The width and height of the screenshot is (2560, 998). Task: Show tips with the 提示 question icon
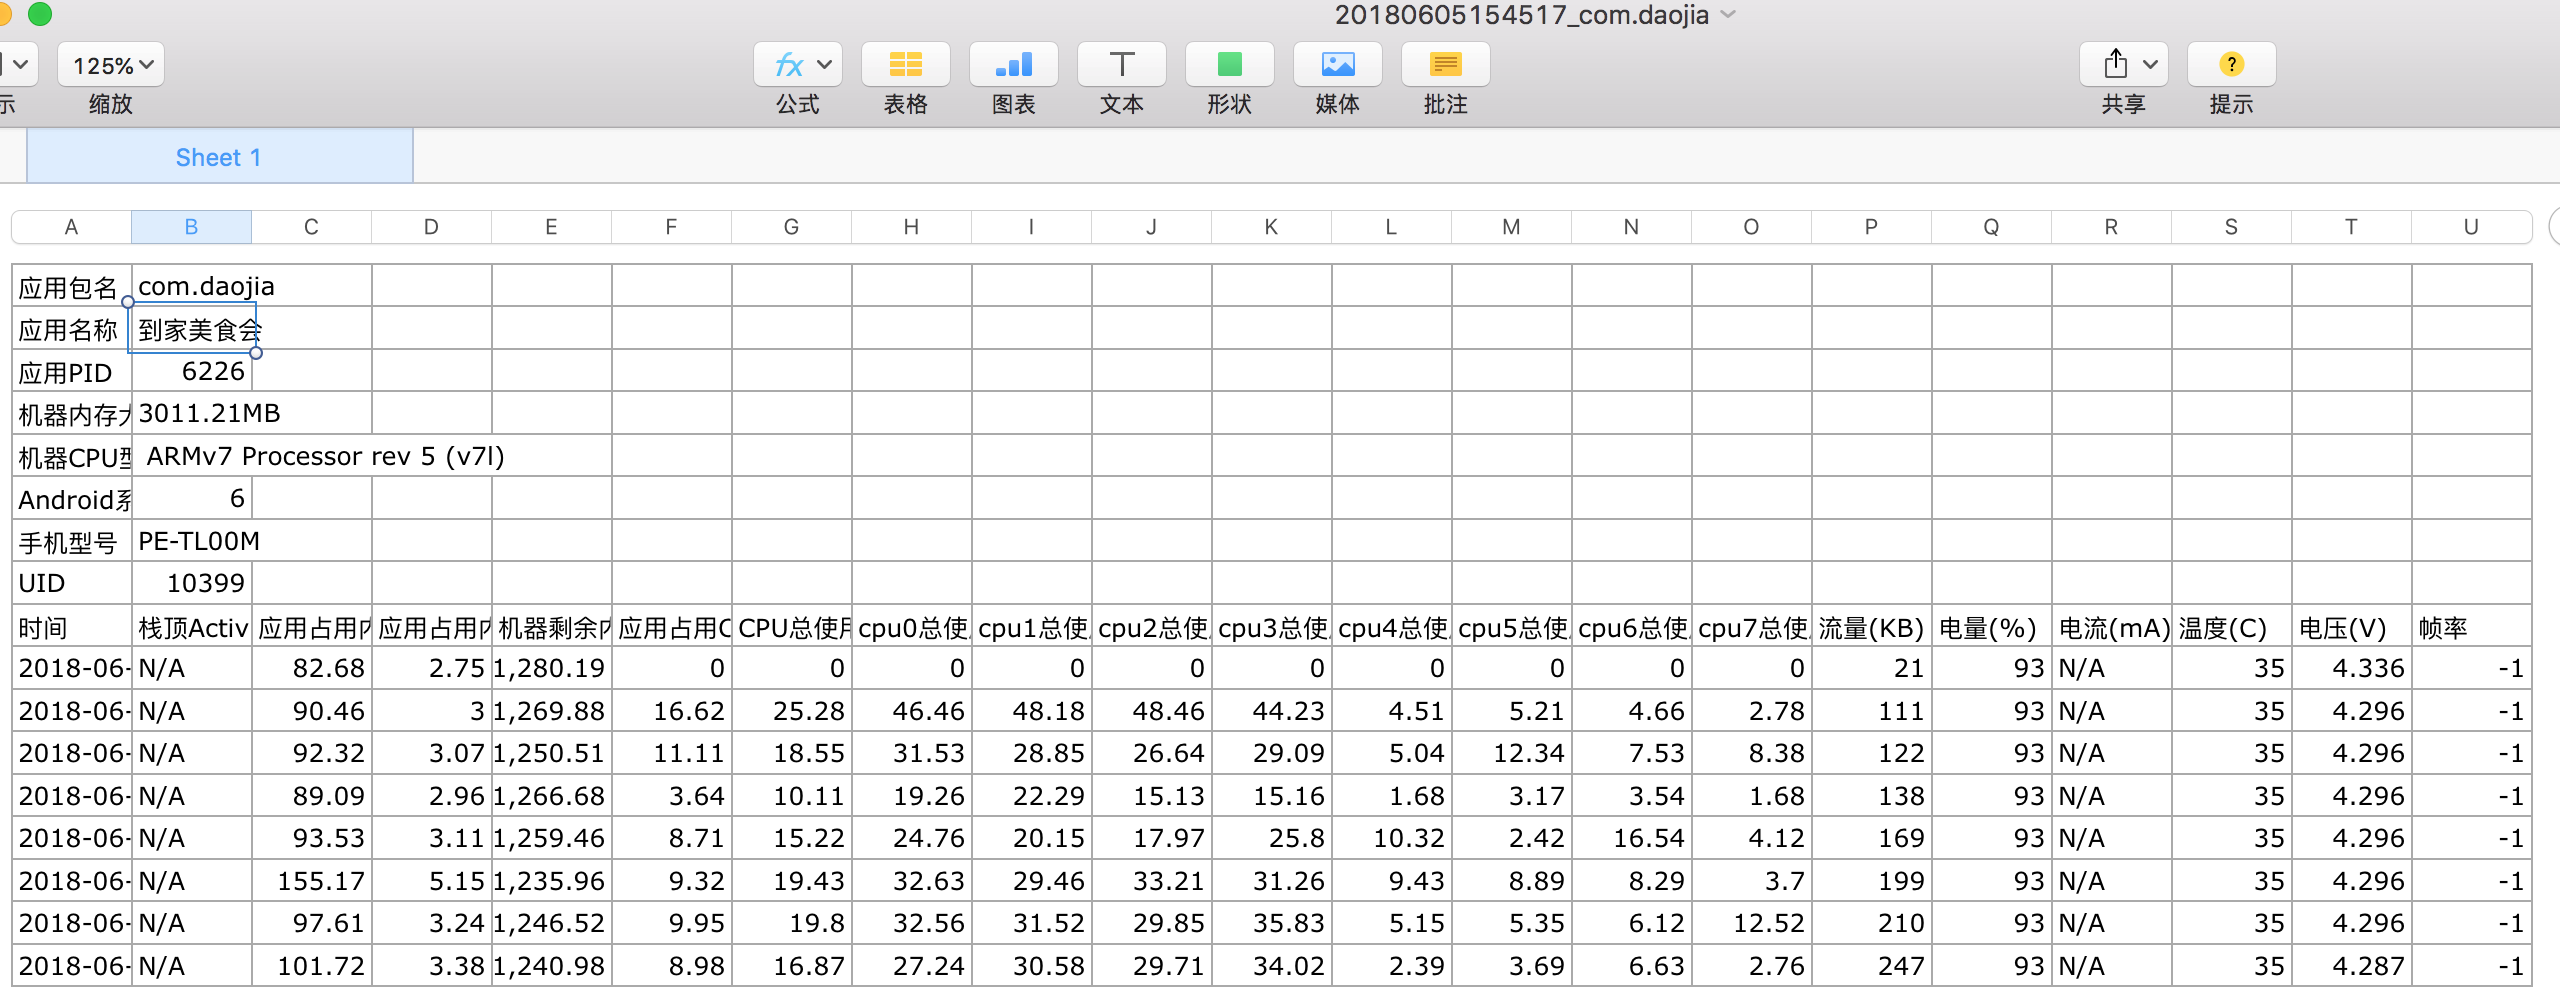pyautogui.click(x=2231, y=65)
